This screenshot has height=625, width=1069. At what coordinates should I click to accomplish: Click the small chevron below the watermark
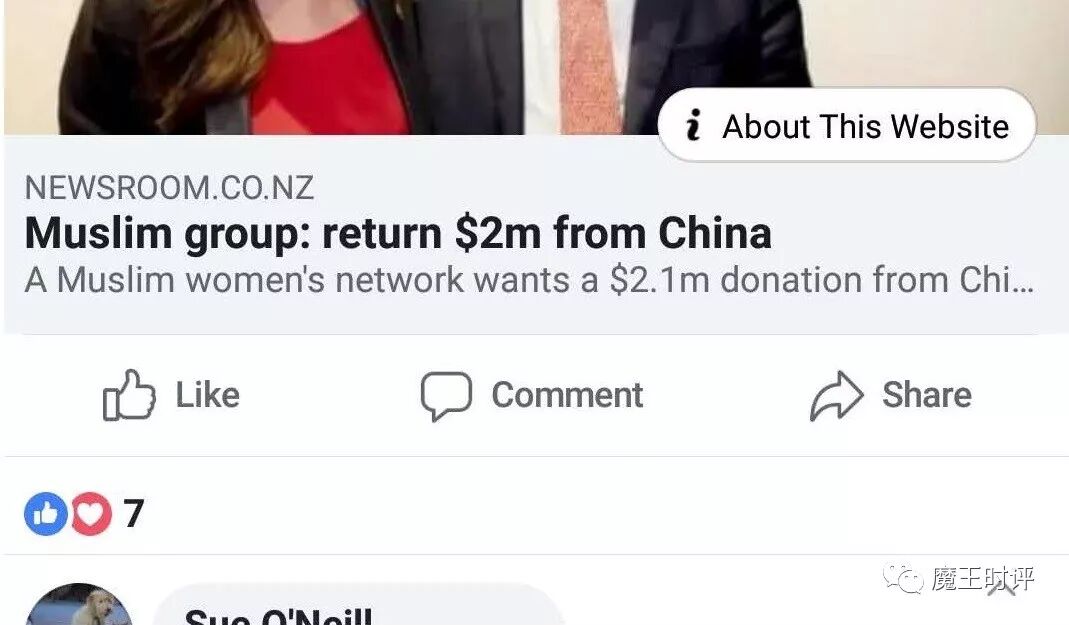[x=1001, y=589]
